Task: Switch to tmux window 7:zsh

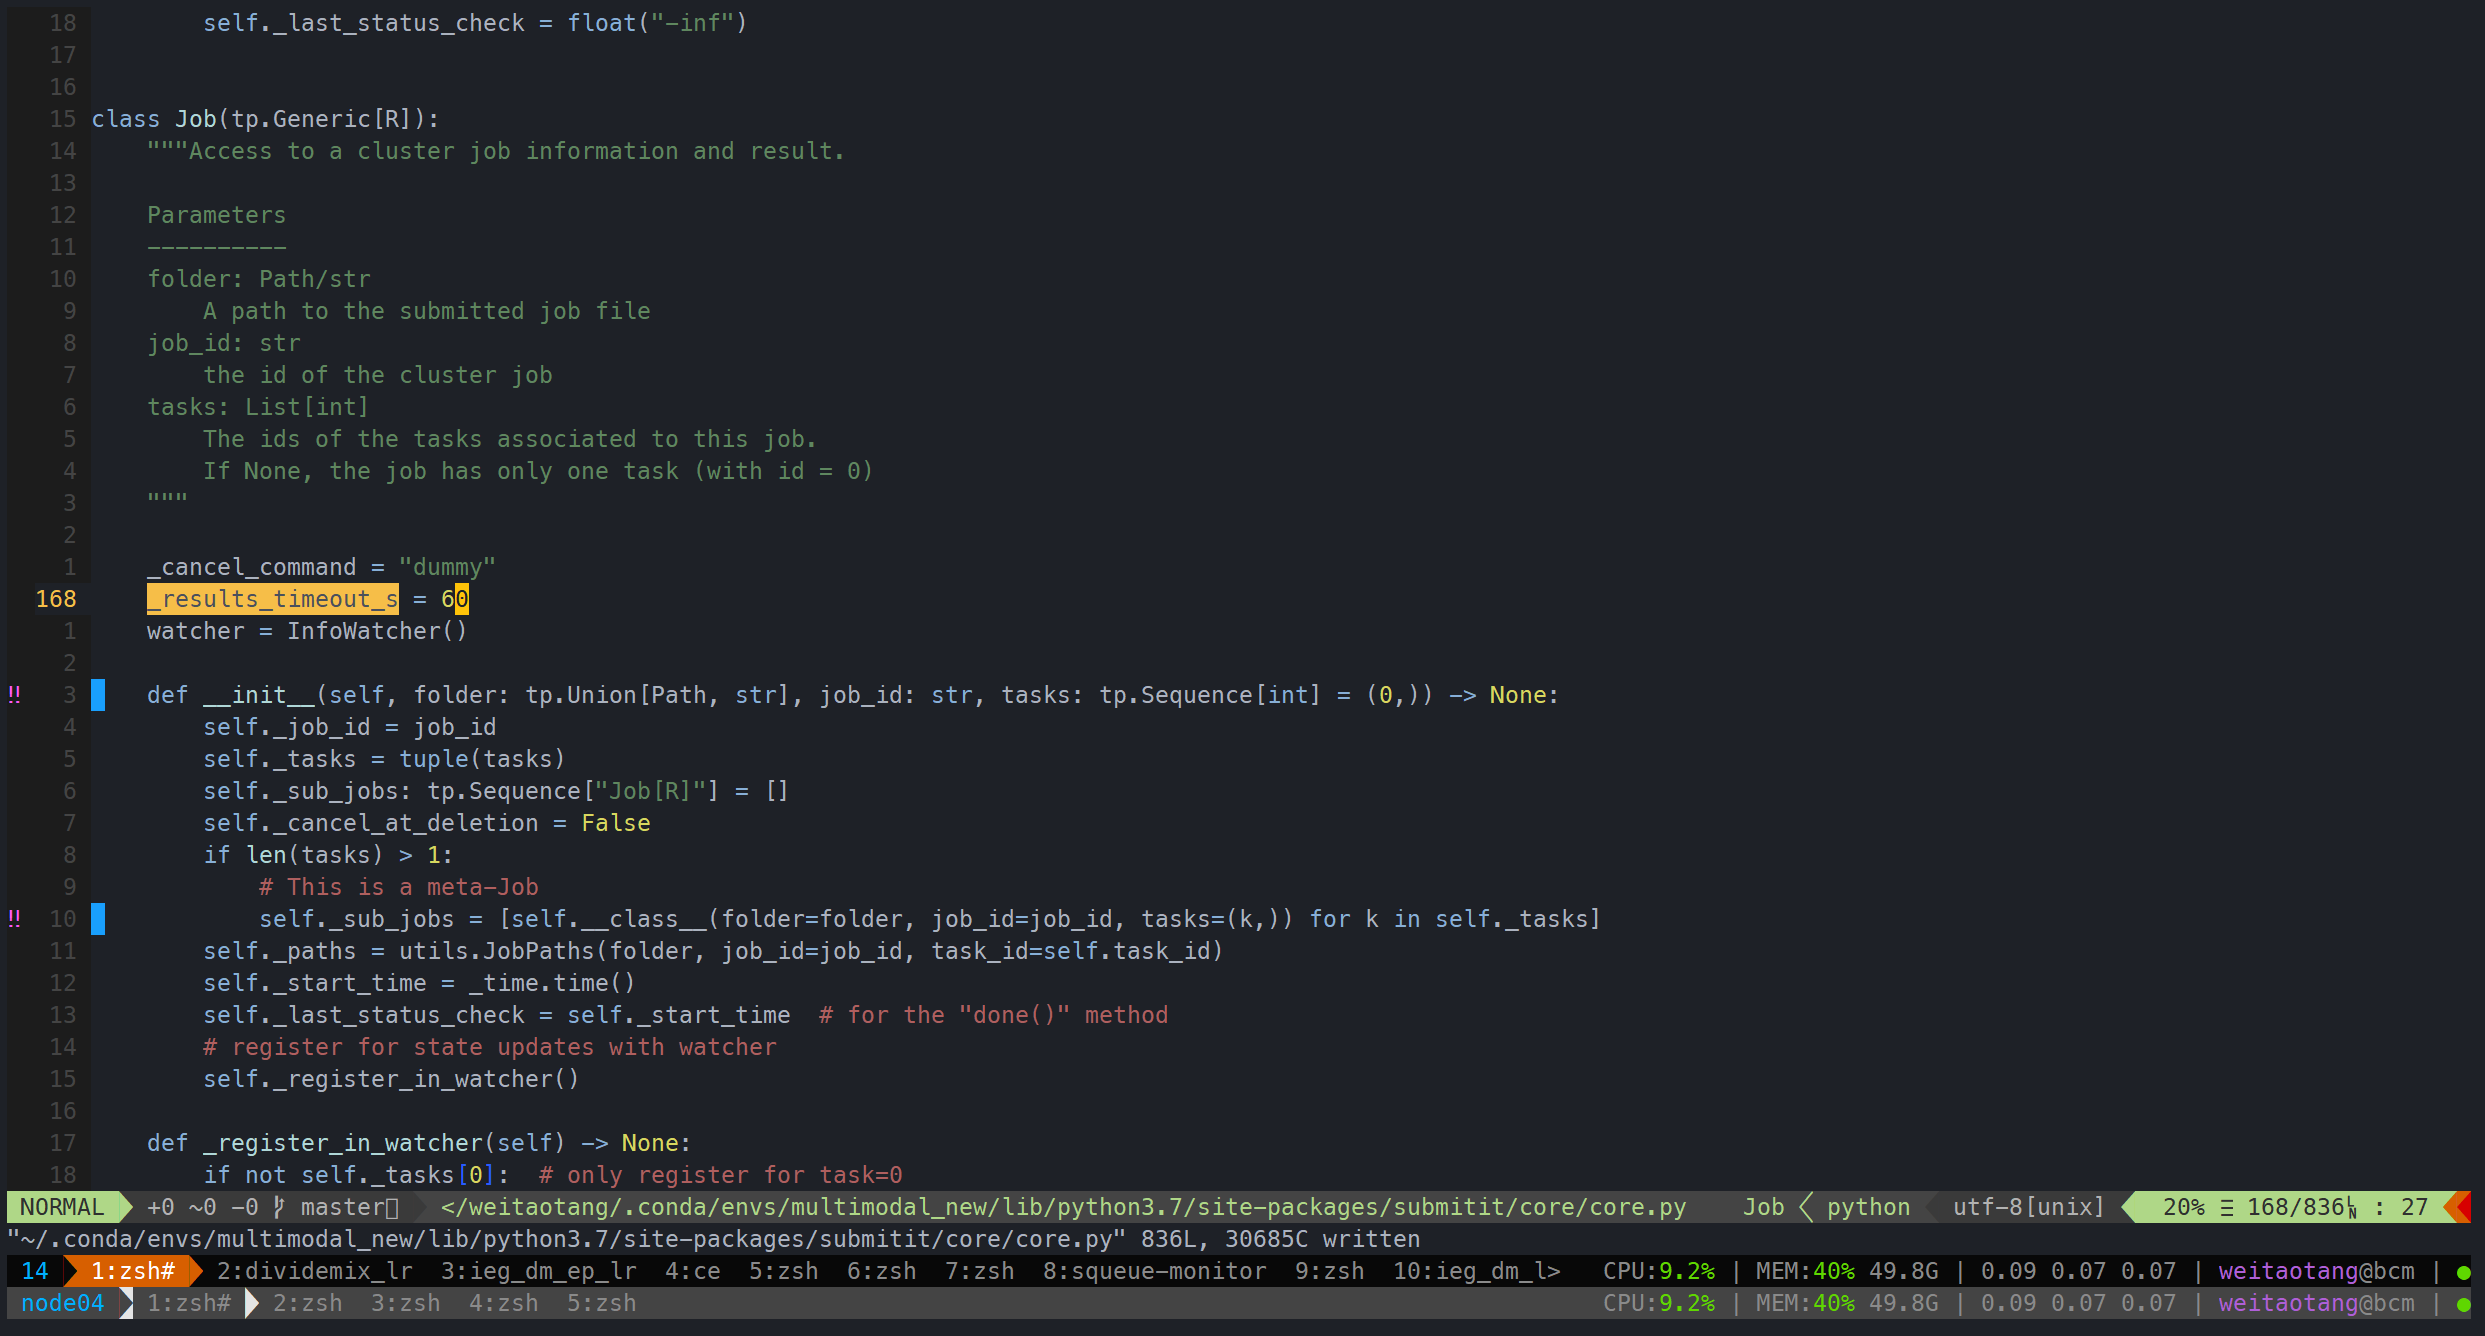Action: click(980, 1271)
